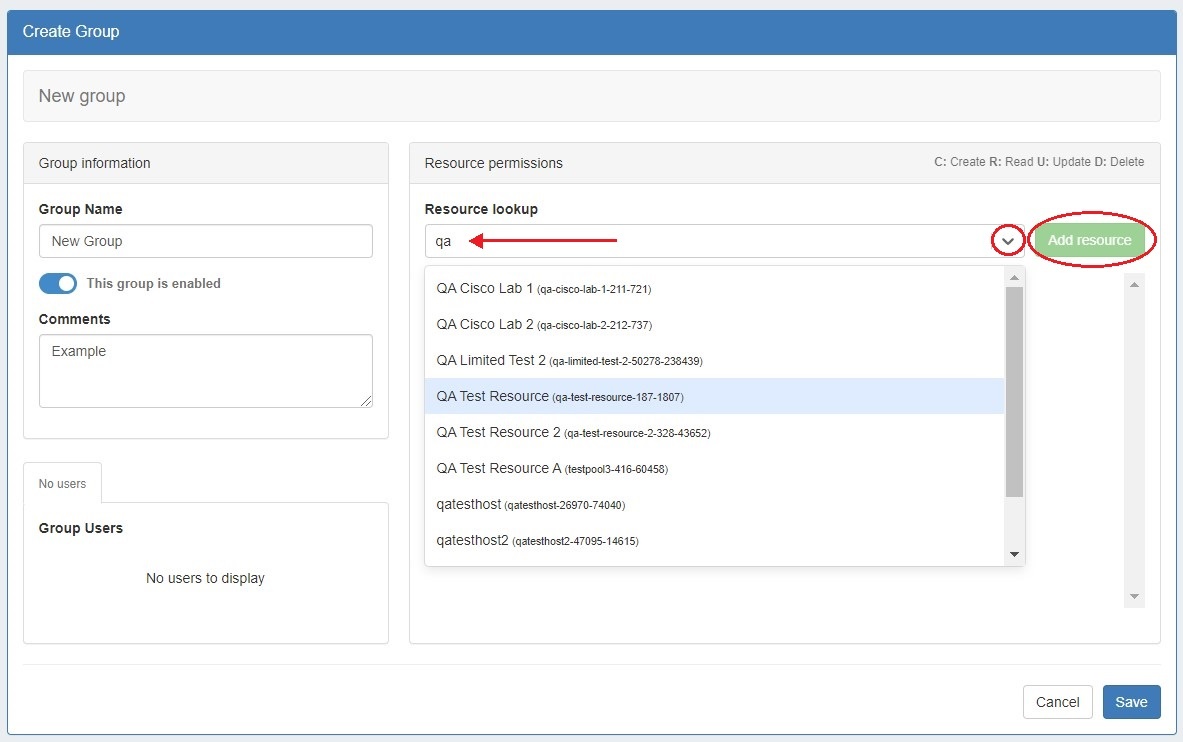Choose QA Test Resource 2 option
Viewport: 1183px width, 742px height.
pos(573,433)
